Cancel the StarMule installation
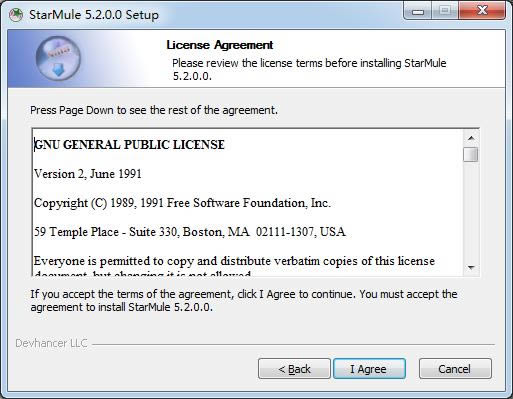Viewport: 513px width, 399px height. (455, 369)
